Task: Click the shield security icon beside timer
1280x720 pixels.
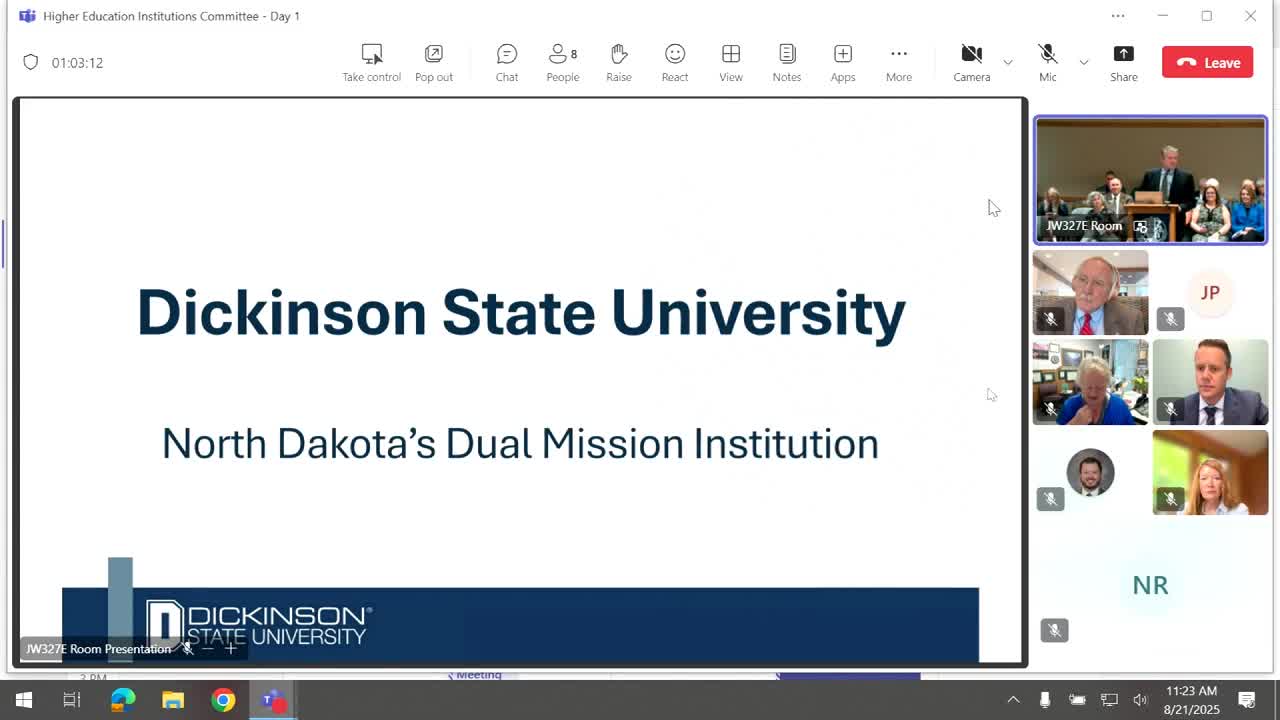Action: 31,62
